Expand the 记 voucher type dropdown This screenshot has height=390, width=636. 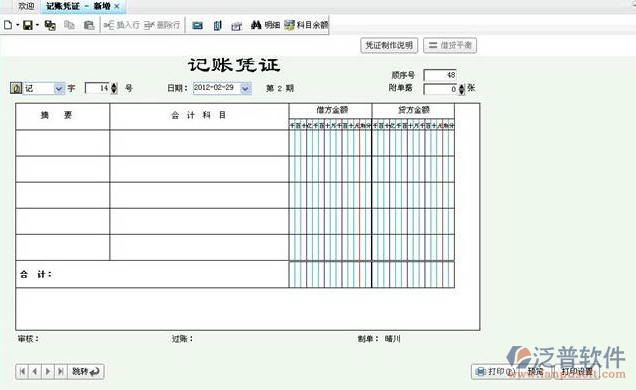click(59, 88)
